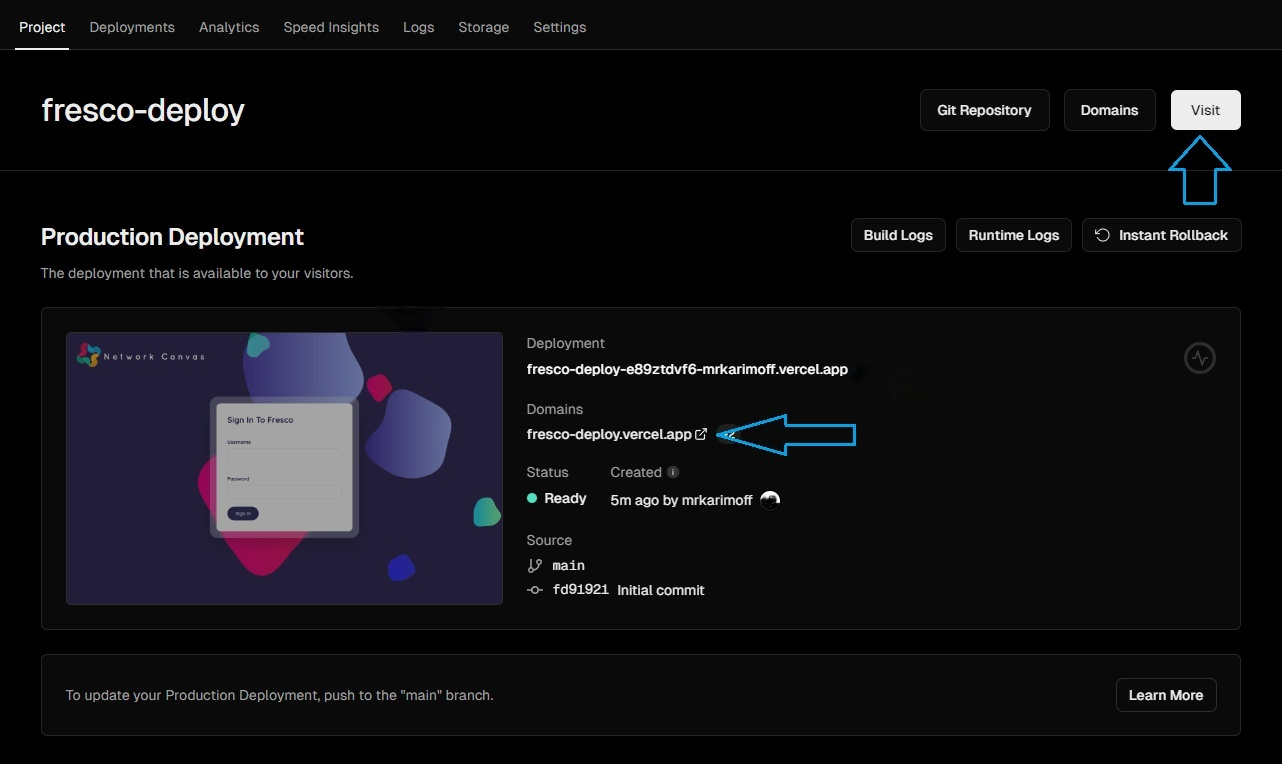Screen dimensions: 1282x764
Task: Open the Analytics tab
Action: click(229, 27)
